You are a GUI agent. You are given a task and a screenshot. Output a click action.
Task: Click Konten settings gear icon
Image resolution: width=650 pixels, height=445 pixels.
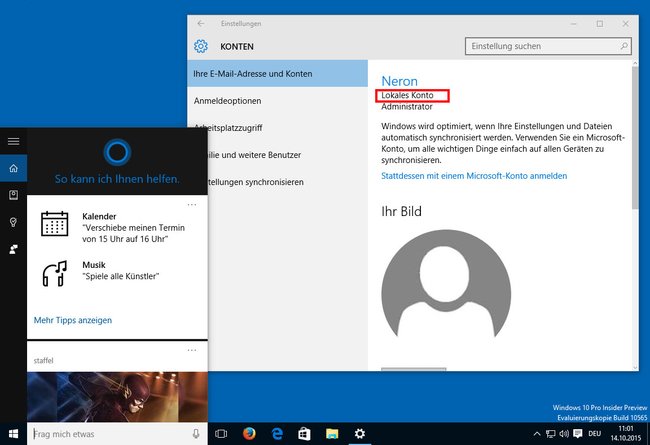(x=201, y=46)
